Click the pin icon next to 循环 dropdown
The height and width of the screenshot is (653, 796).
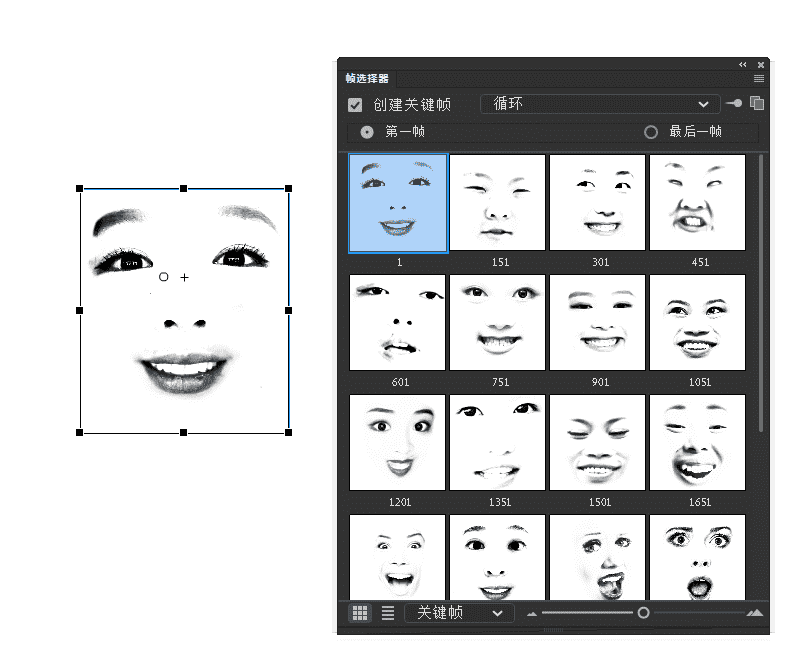[x=735, y=103]
